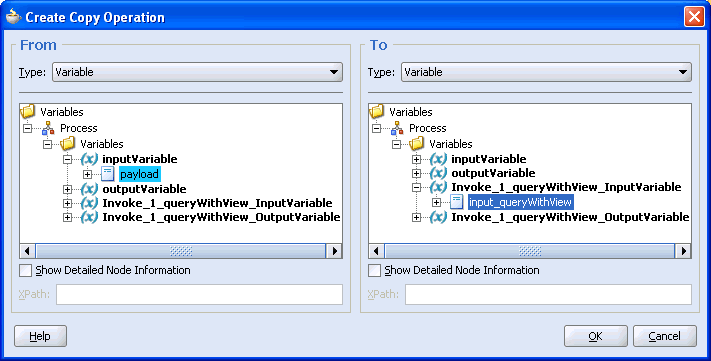Click nested Variables folder icon in To tree
Viewport: 711px width, 361px height.
point(416,144)
